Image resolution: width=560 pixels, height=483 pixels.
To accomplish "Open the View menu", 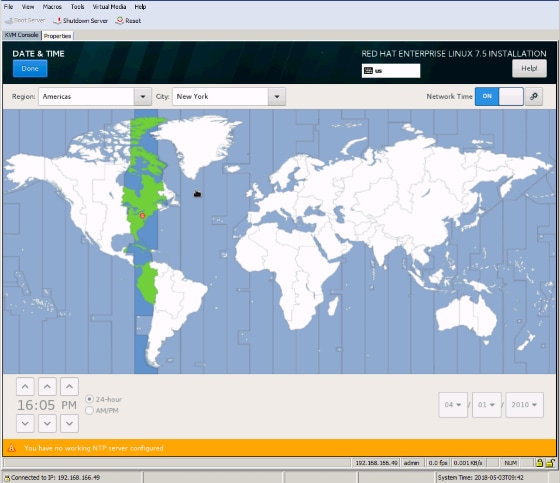I will pyautogui.click(x=28, y=6).
